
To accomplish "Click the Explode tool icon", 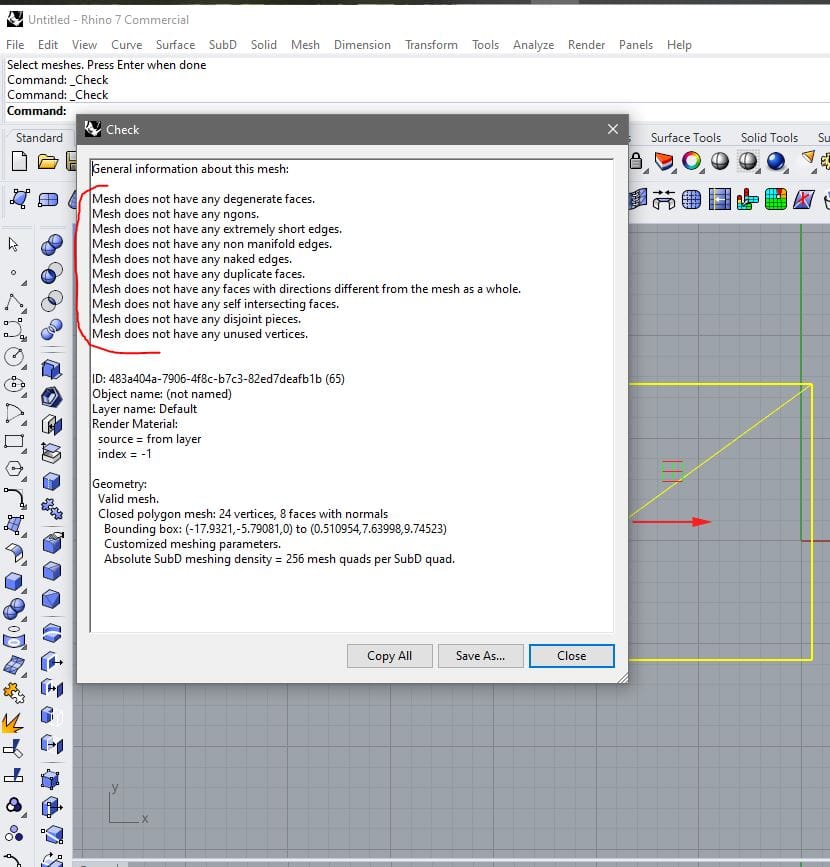I will click(x=13, y=722).
